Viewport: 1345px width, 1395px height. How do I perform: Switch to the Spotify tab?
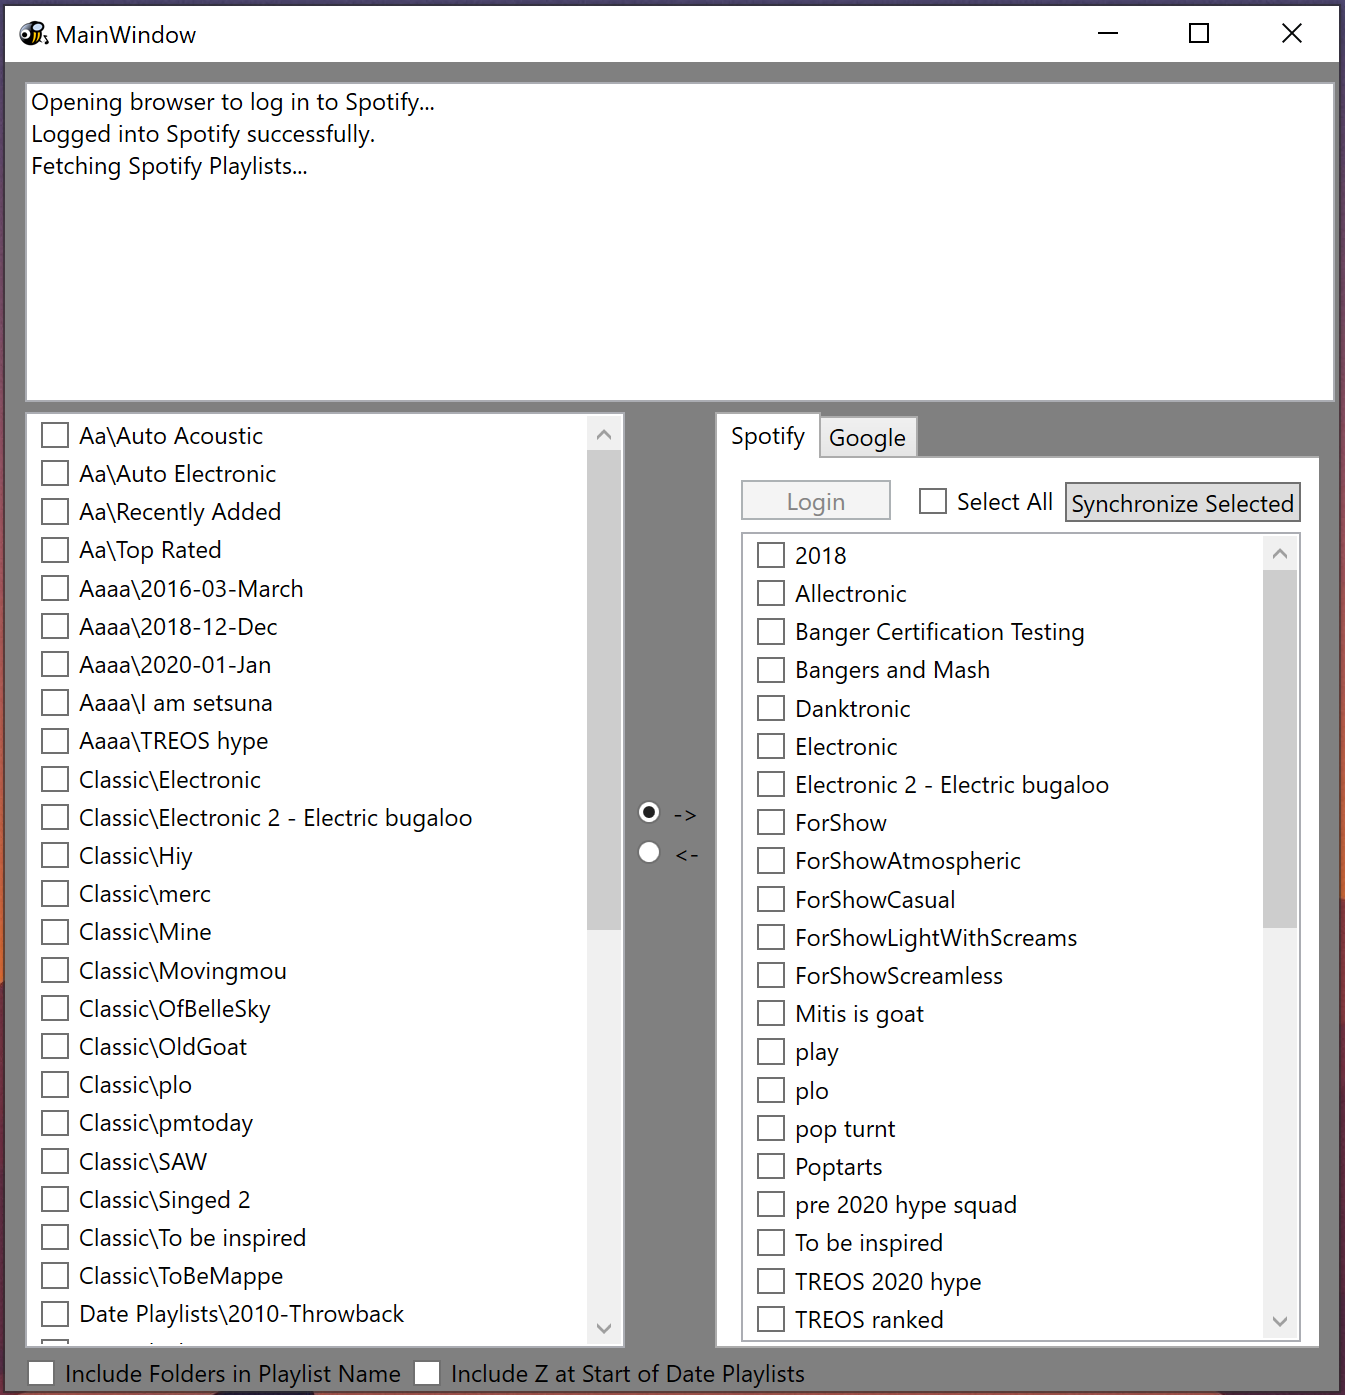768,436
